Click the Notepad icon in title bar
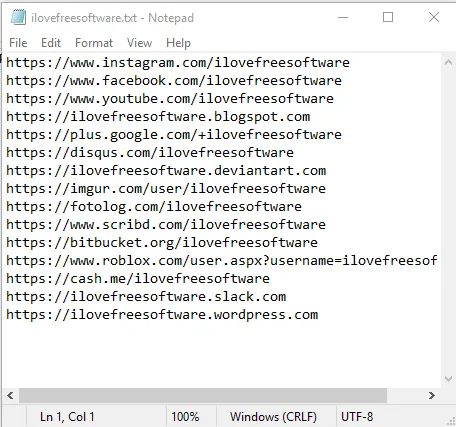 [x=18, y=17]
